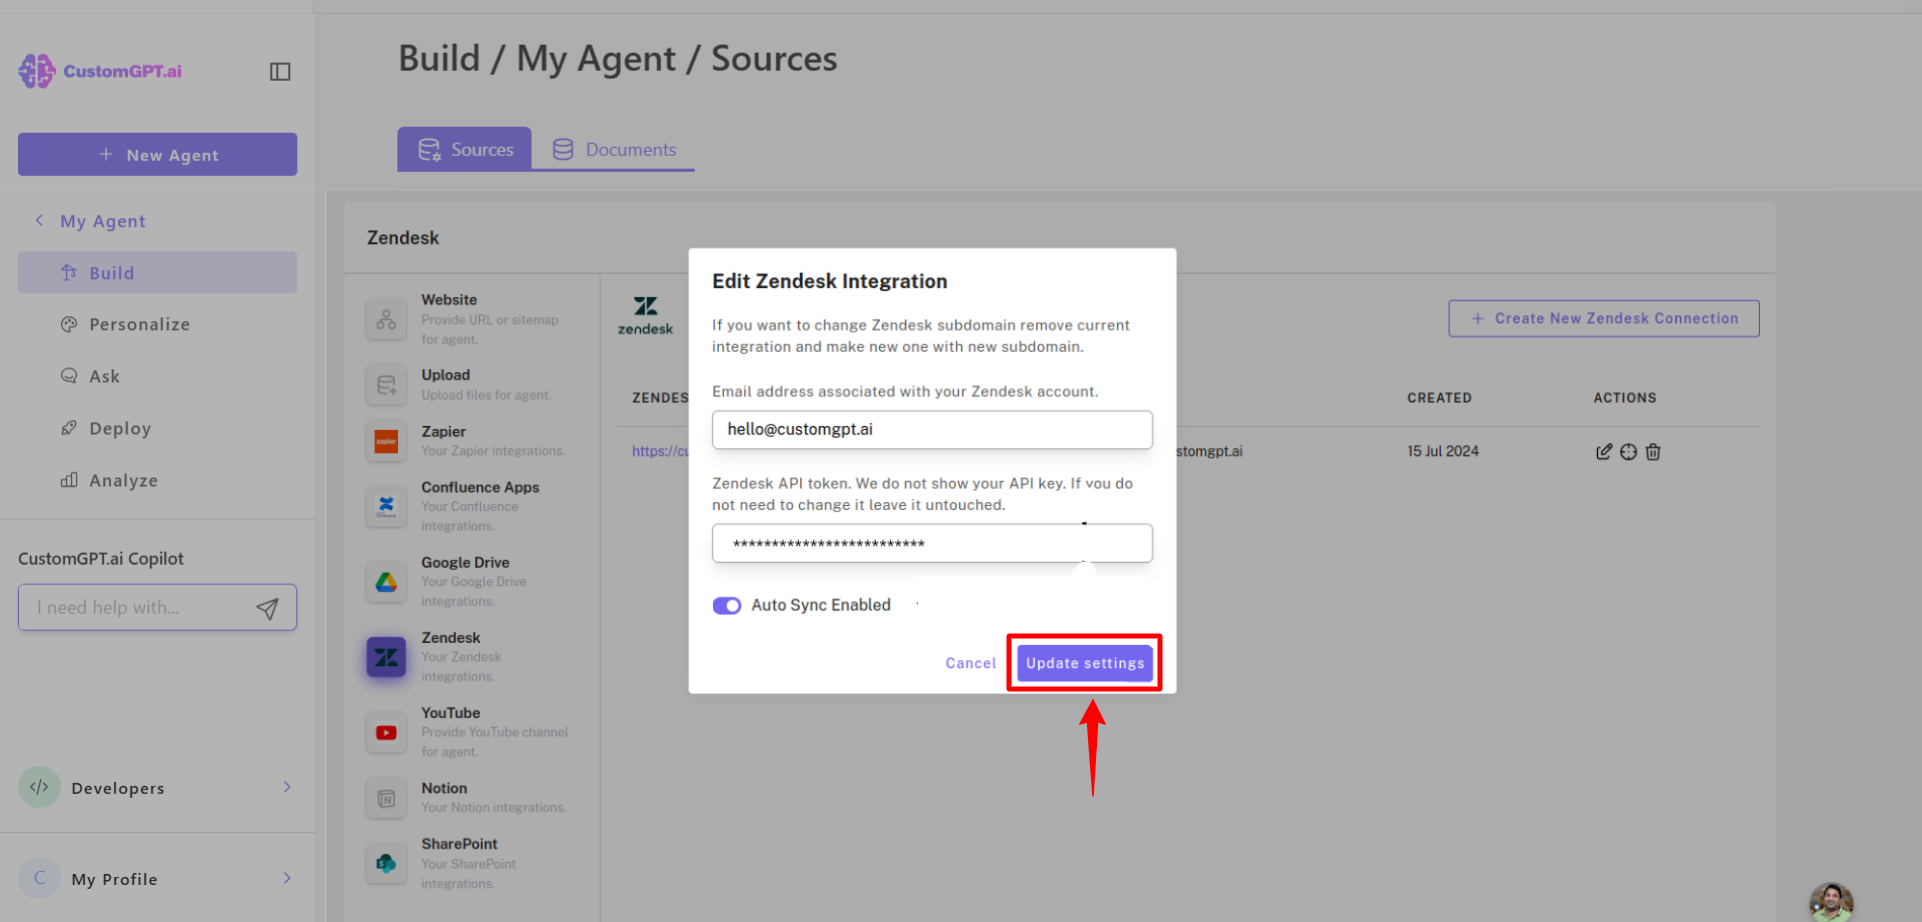The width and height of the screenshot is (1922, 922).
Task: Open the Zendesk subdomain https link
Action: coord(660,451)
